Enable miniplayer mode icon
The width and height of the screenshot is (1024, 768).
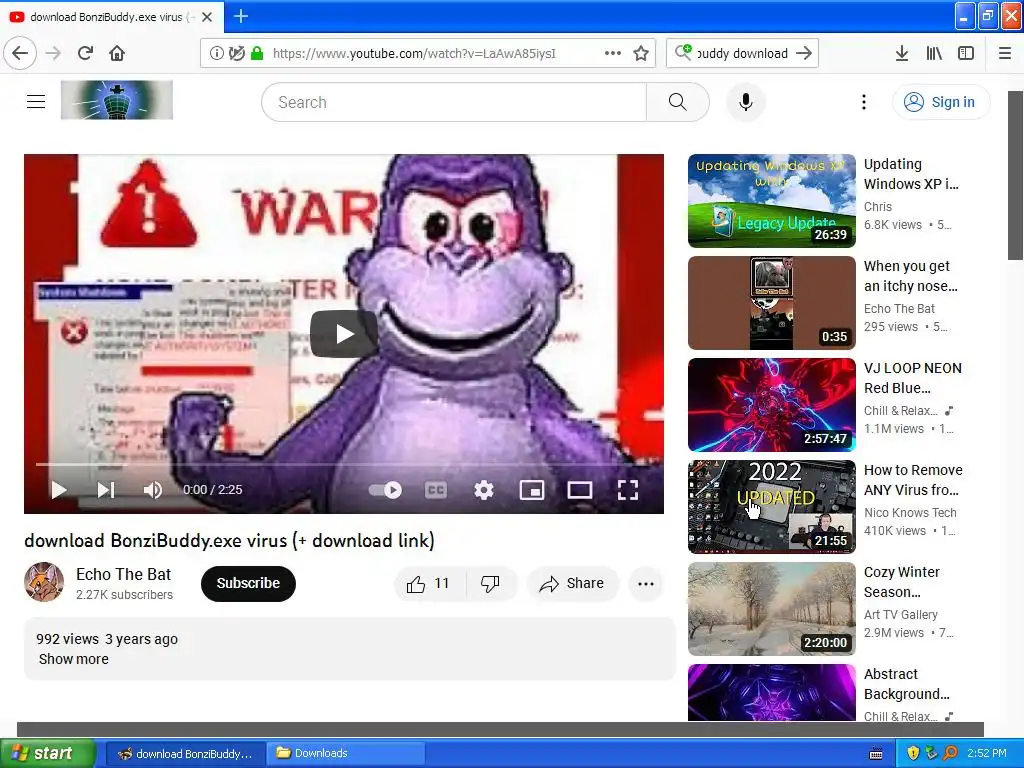(532, 490)
